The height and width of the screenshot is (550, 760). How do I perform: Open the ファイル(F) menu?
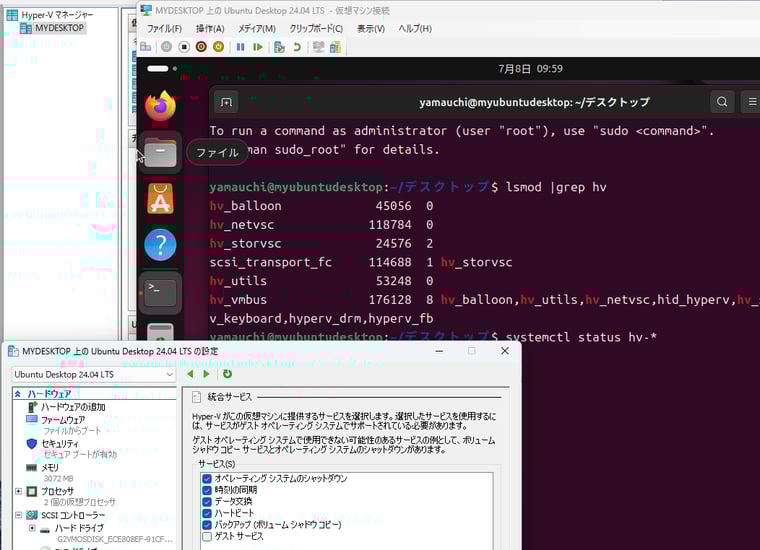click(x=164, y=29)
